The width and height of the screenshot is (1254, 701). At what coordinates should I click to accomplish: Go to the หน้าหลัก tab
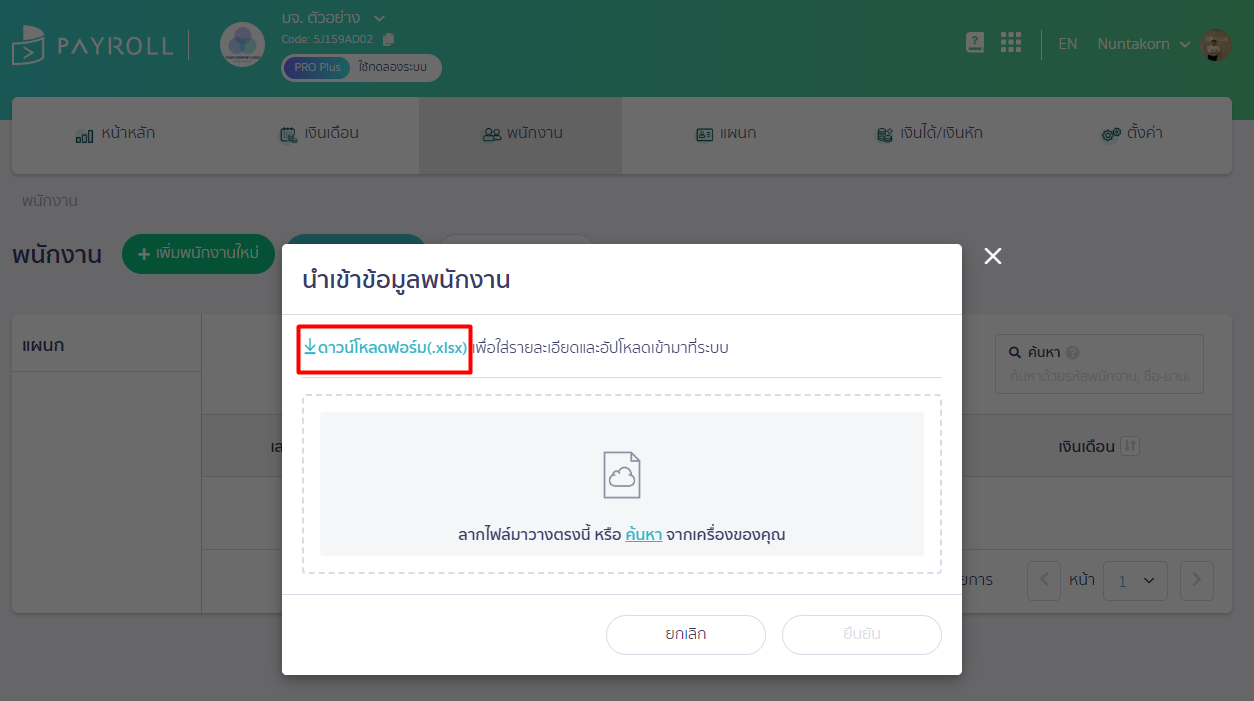[115, 133]
